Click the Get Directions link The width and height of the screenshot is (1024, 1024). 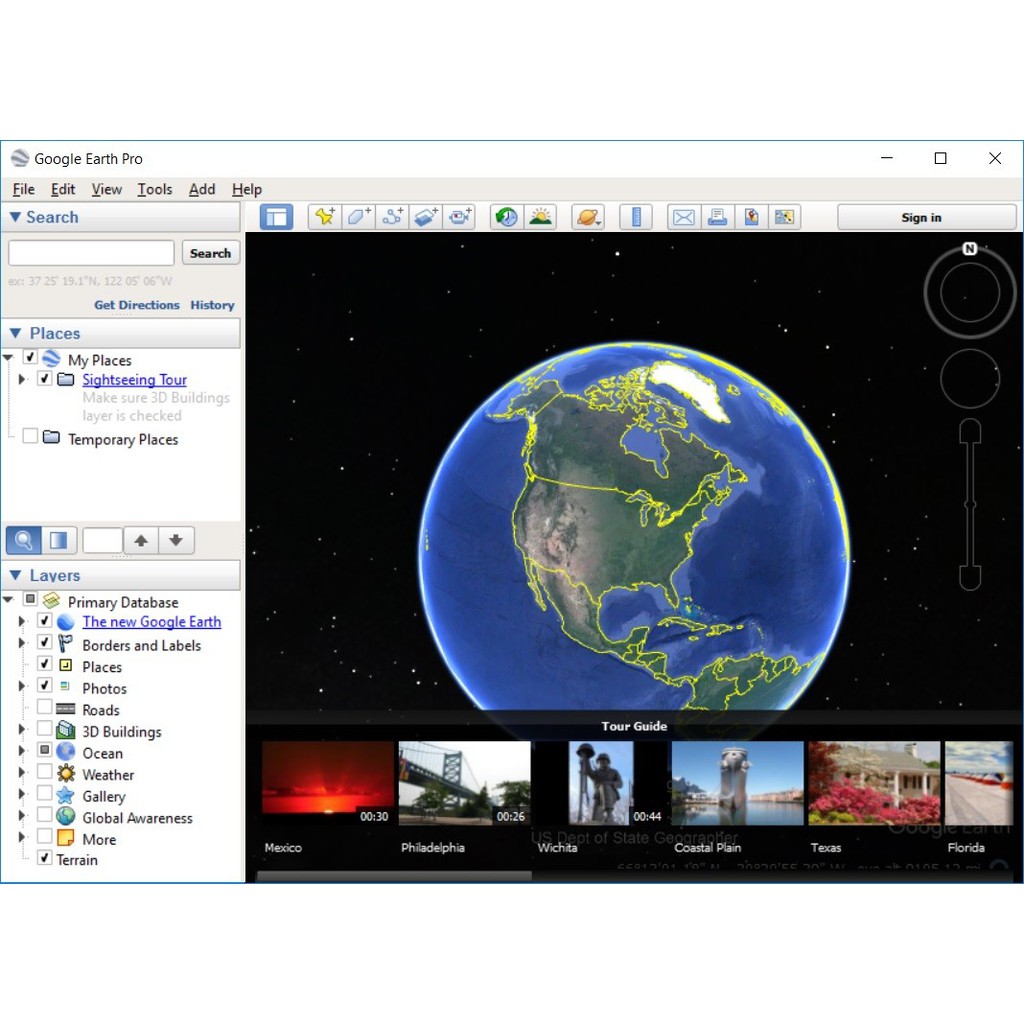tap(137, 305)
